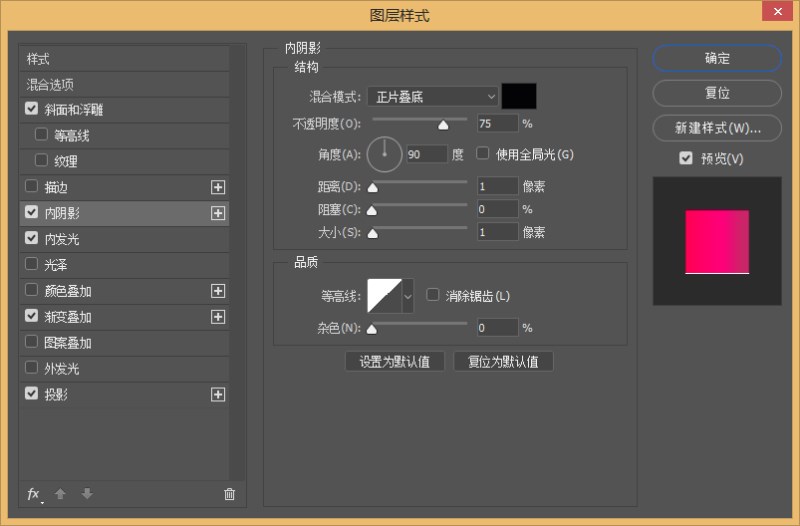Click the styles list vertical scrollbar

[237, 262]
